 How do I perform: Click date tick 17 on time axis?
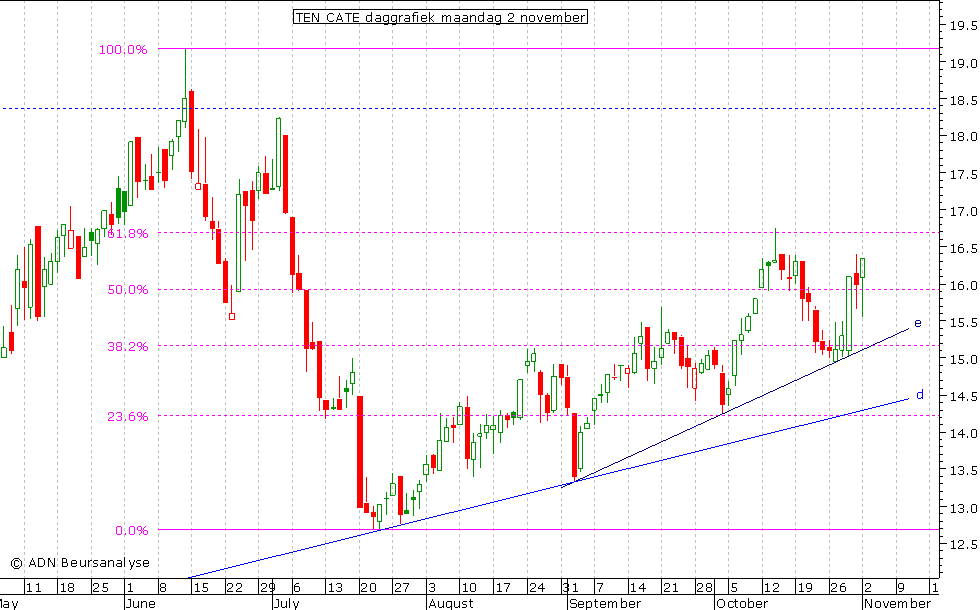[502, 588]
